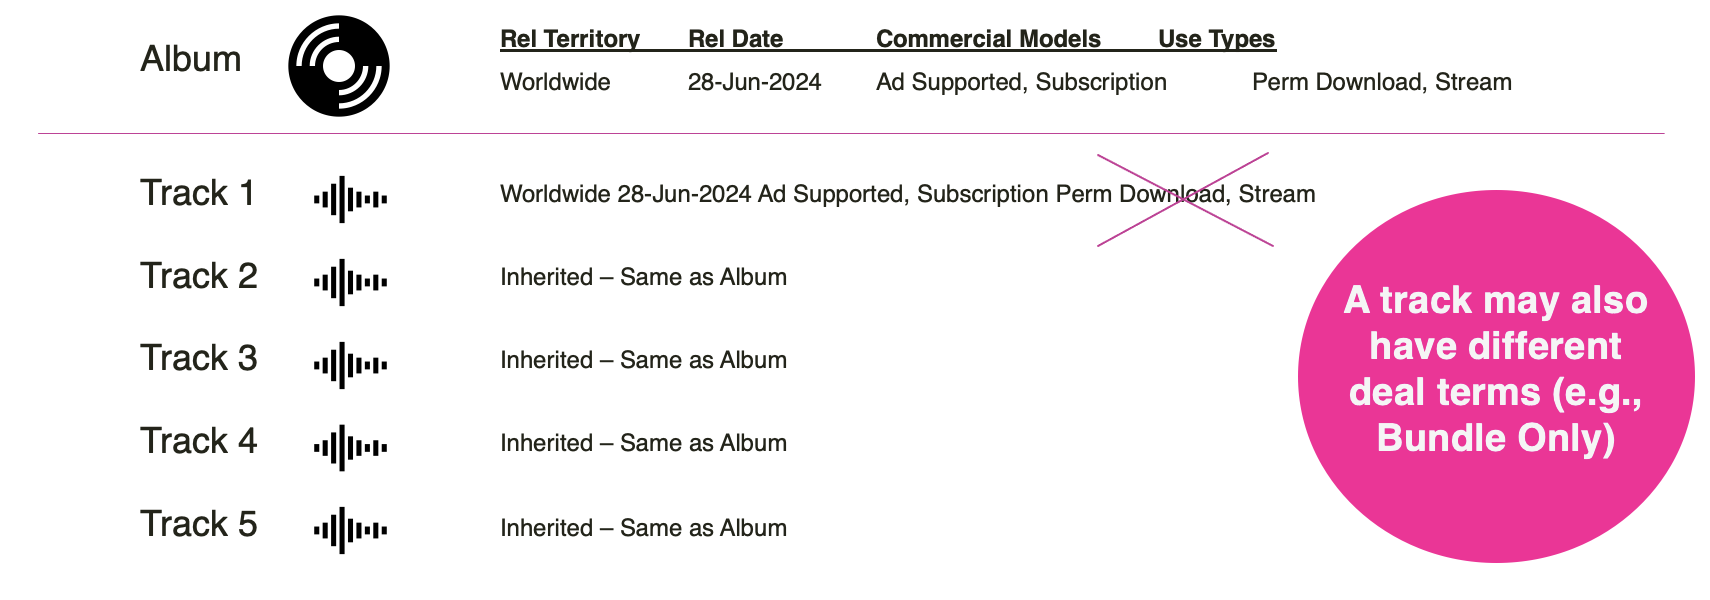Click the pink circle deal terms callout
Viewport: 1710px width, 600px height.
[x=1495, y=375]
